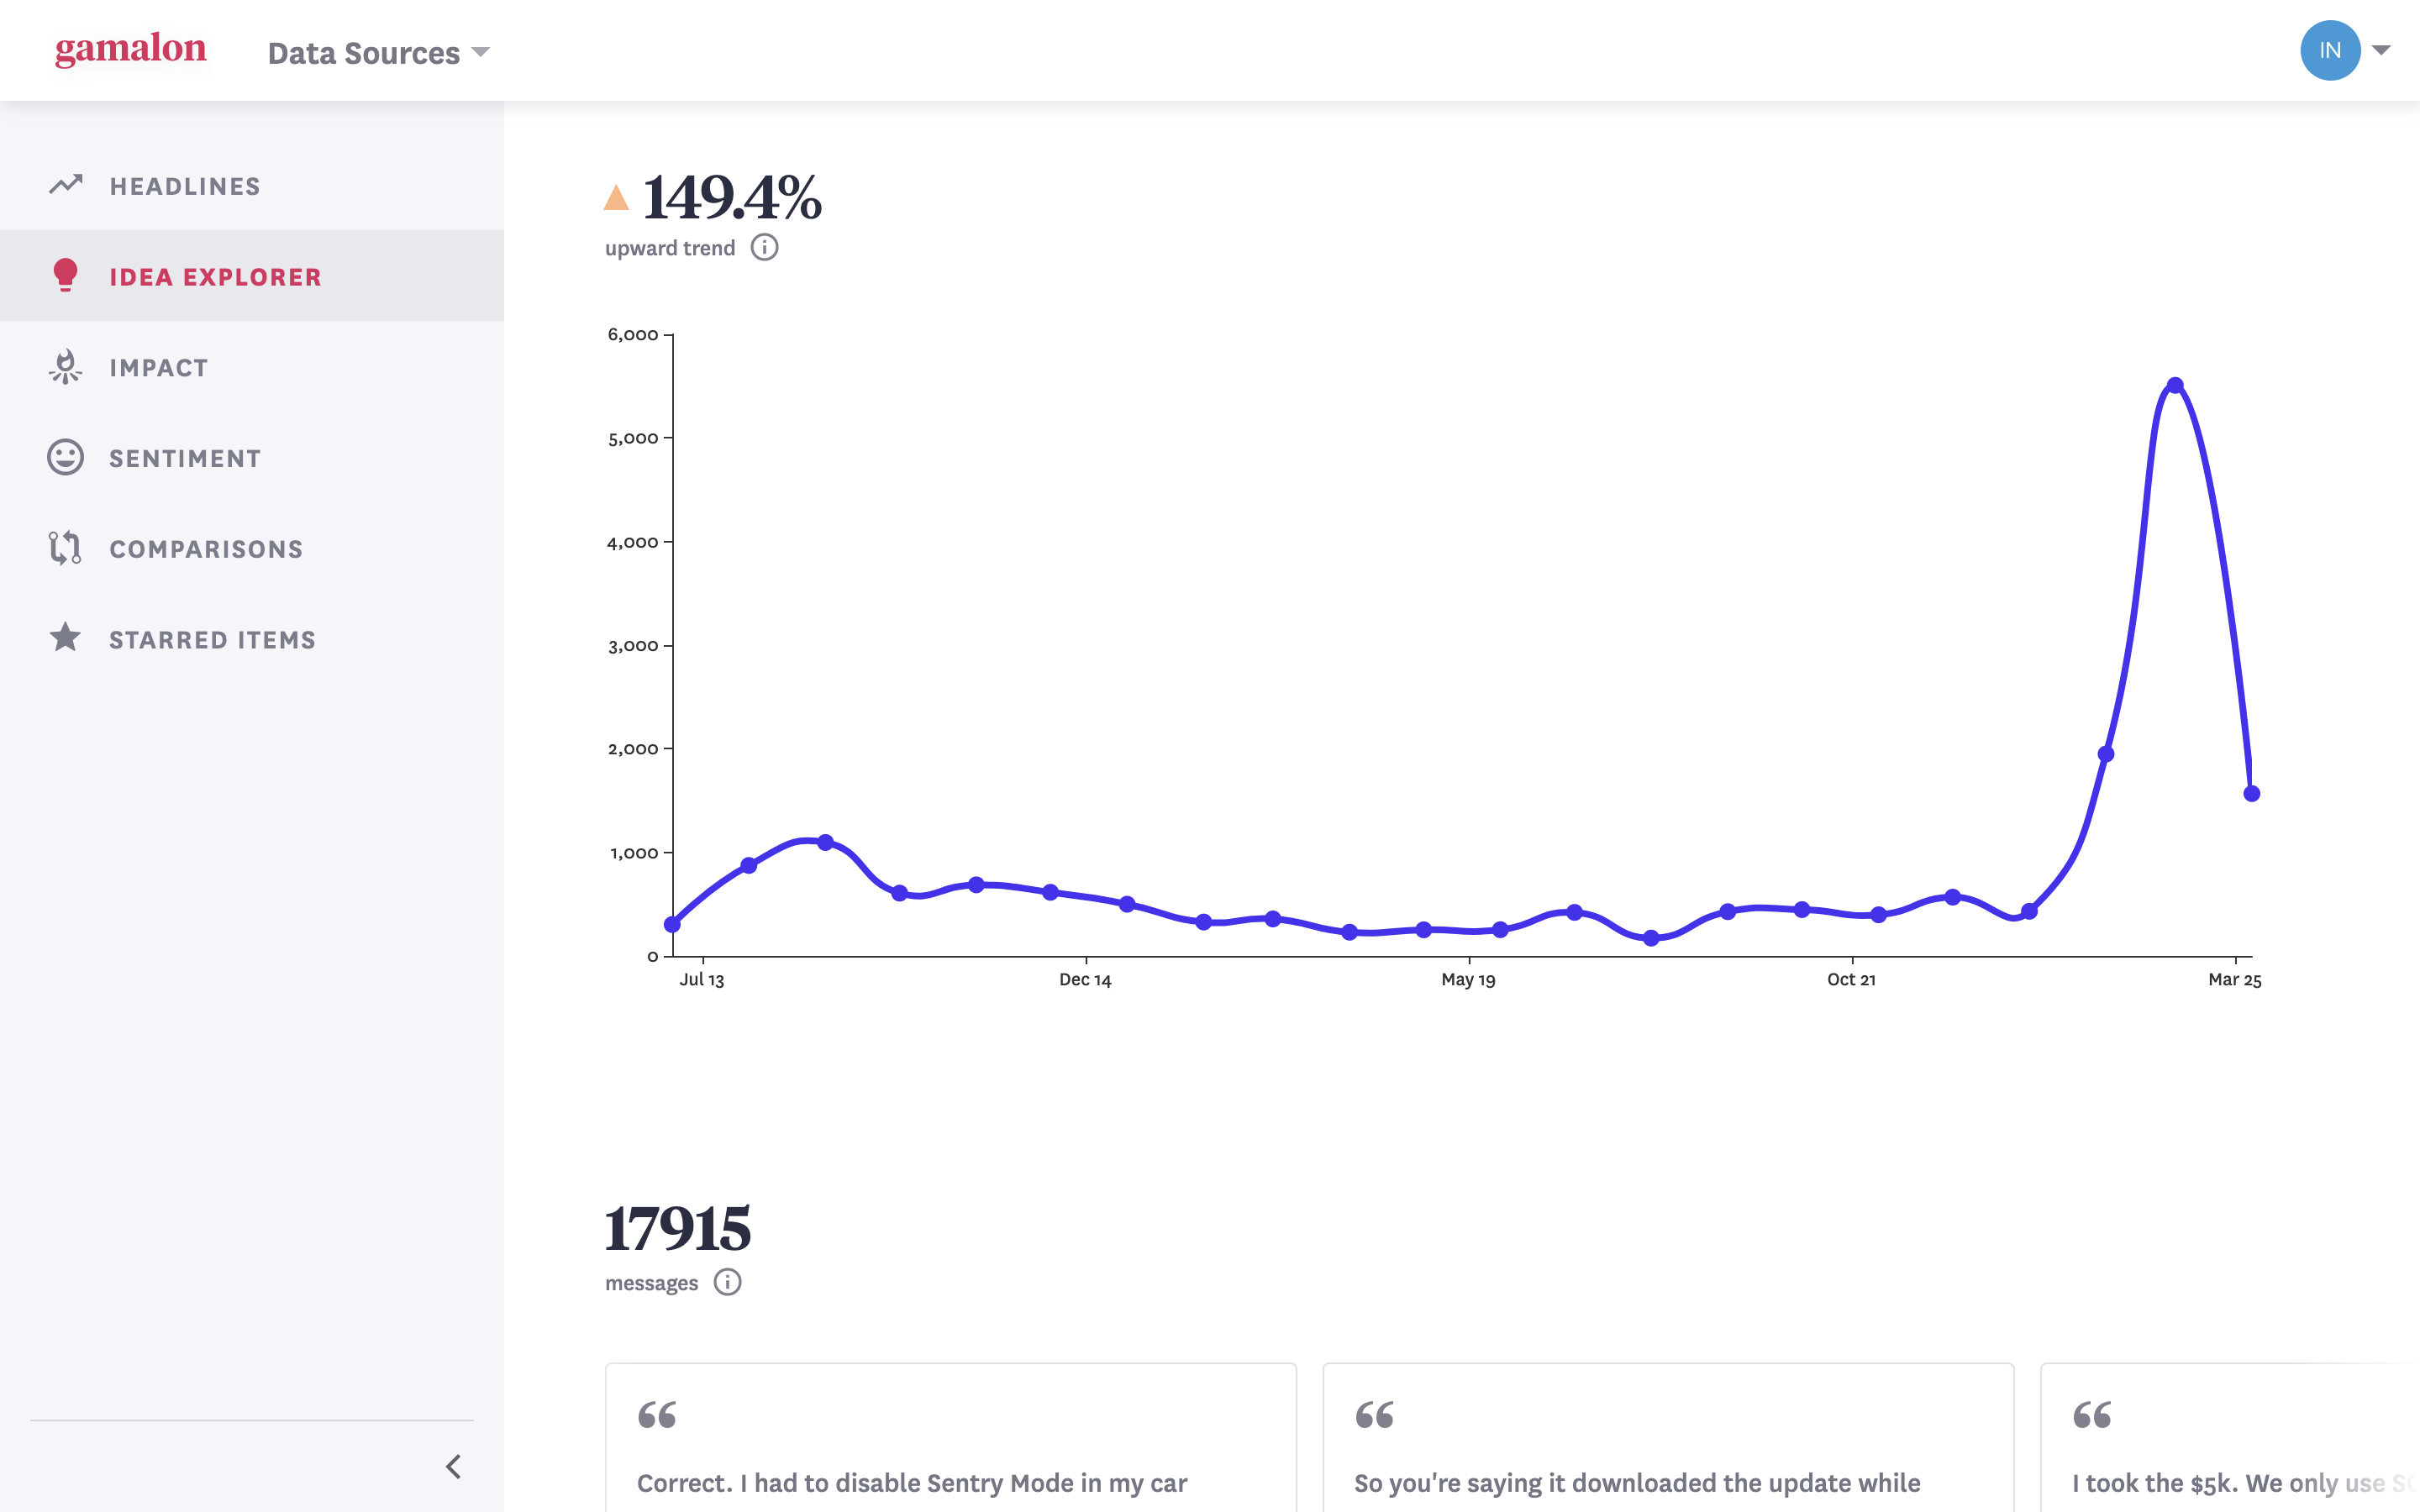Select Idea Explorer in sidebar
The width and height of the screenshot is (2420, 1512).
(x=252, y=276)
